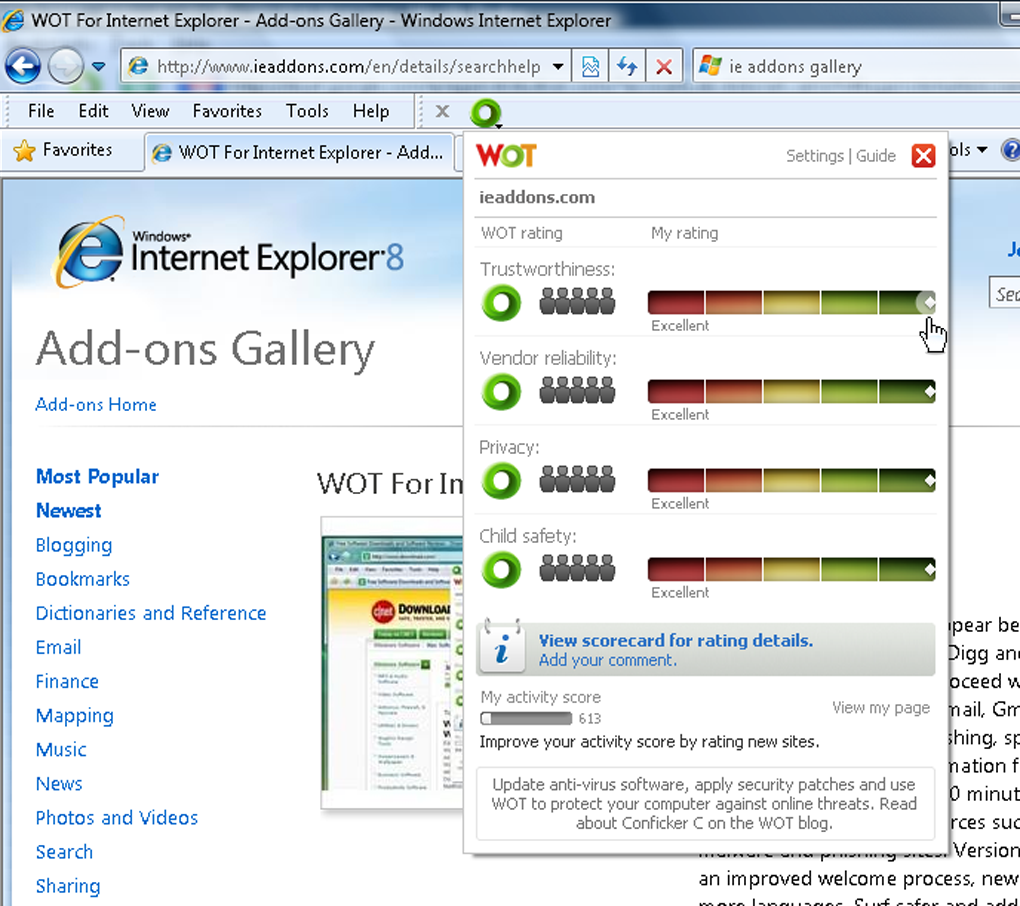The width and height of the screenshot is (1020, 906).
Task: Click the ieaddons.com URL address field
Action: click(x=345, y=66)
